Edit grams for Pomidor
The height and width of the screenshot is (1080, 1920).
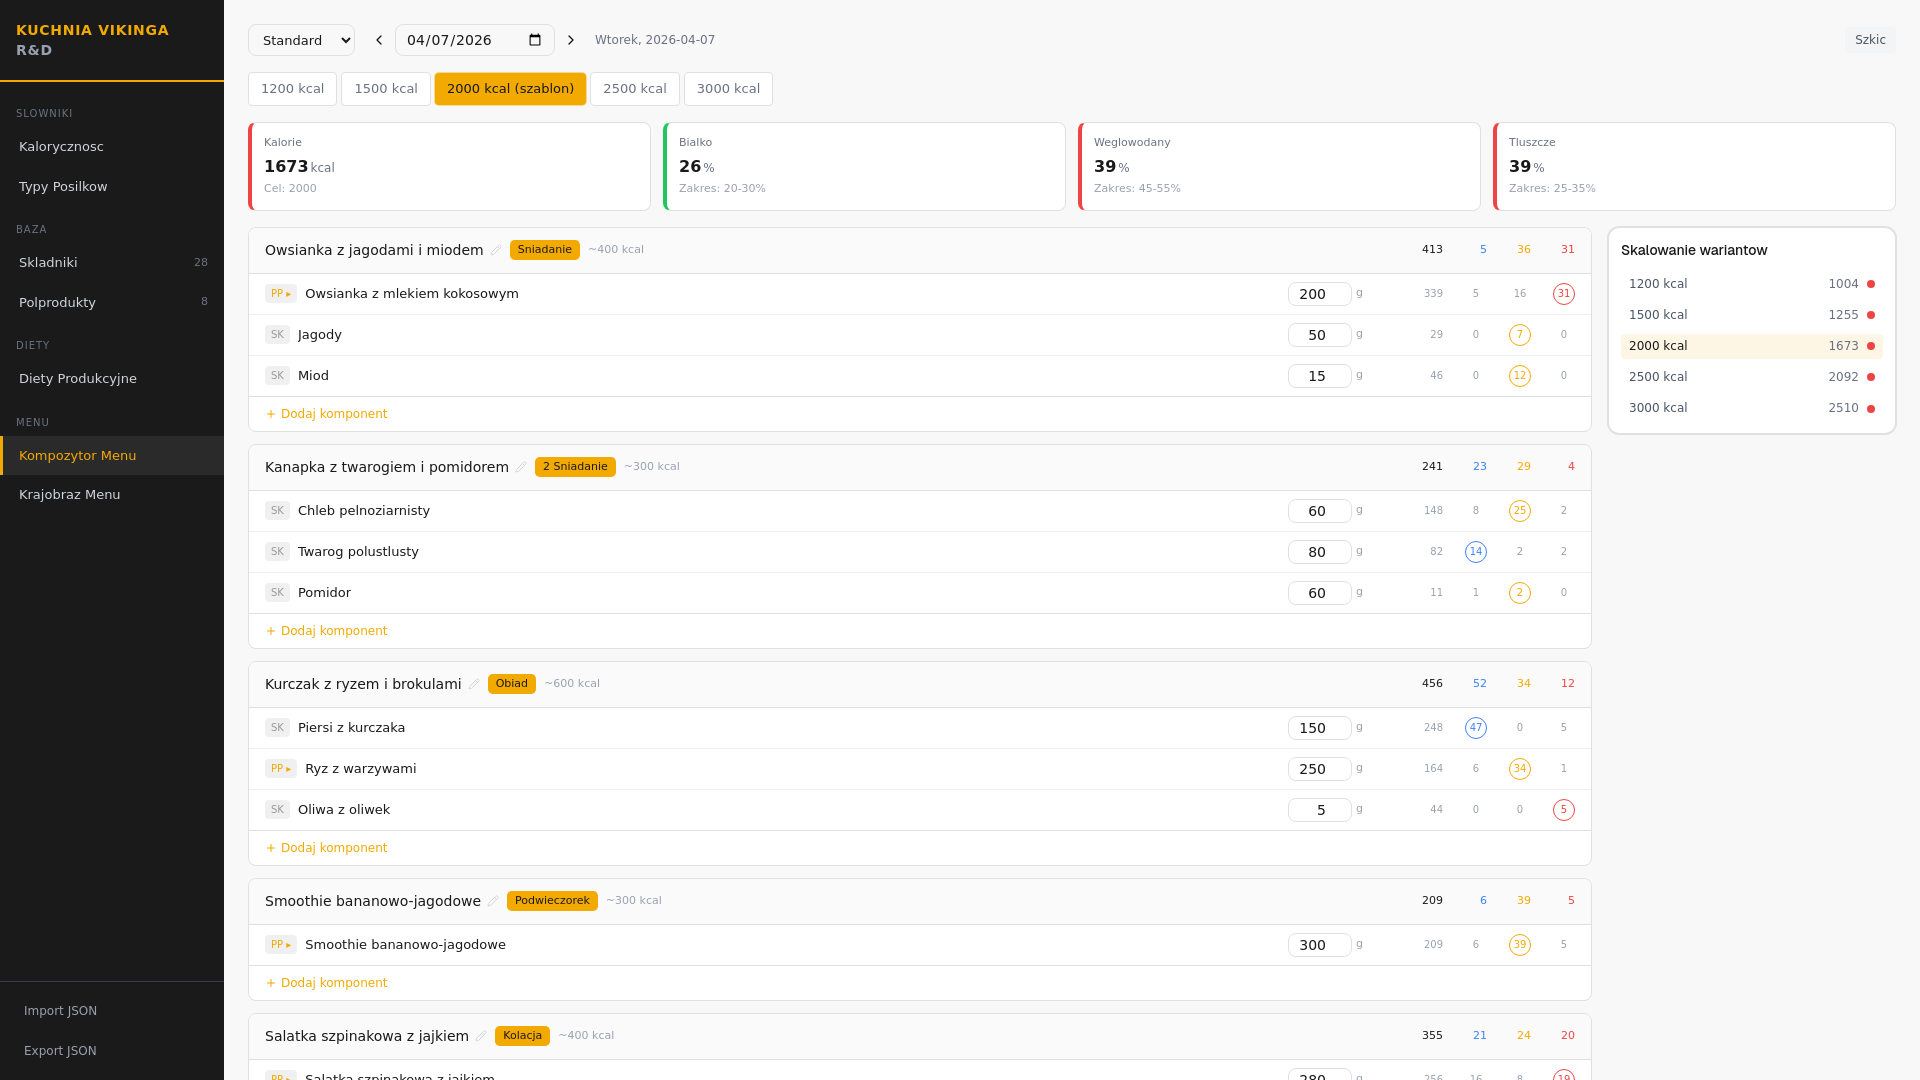click(1319, 593)
